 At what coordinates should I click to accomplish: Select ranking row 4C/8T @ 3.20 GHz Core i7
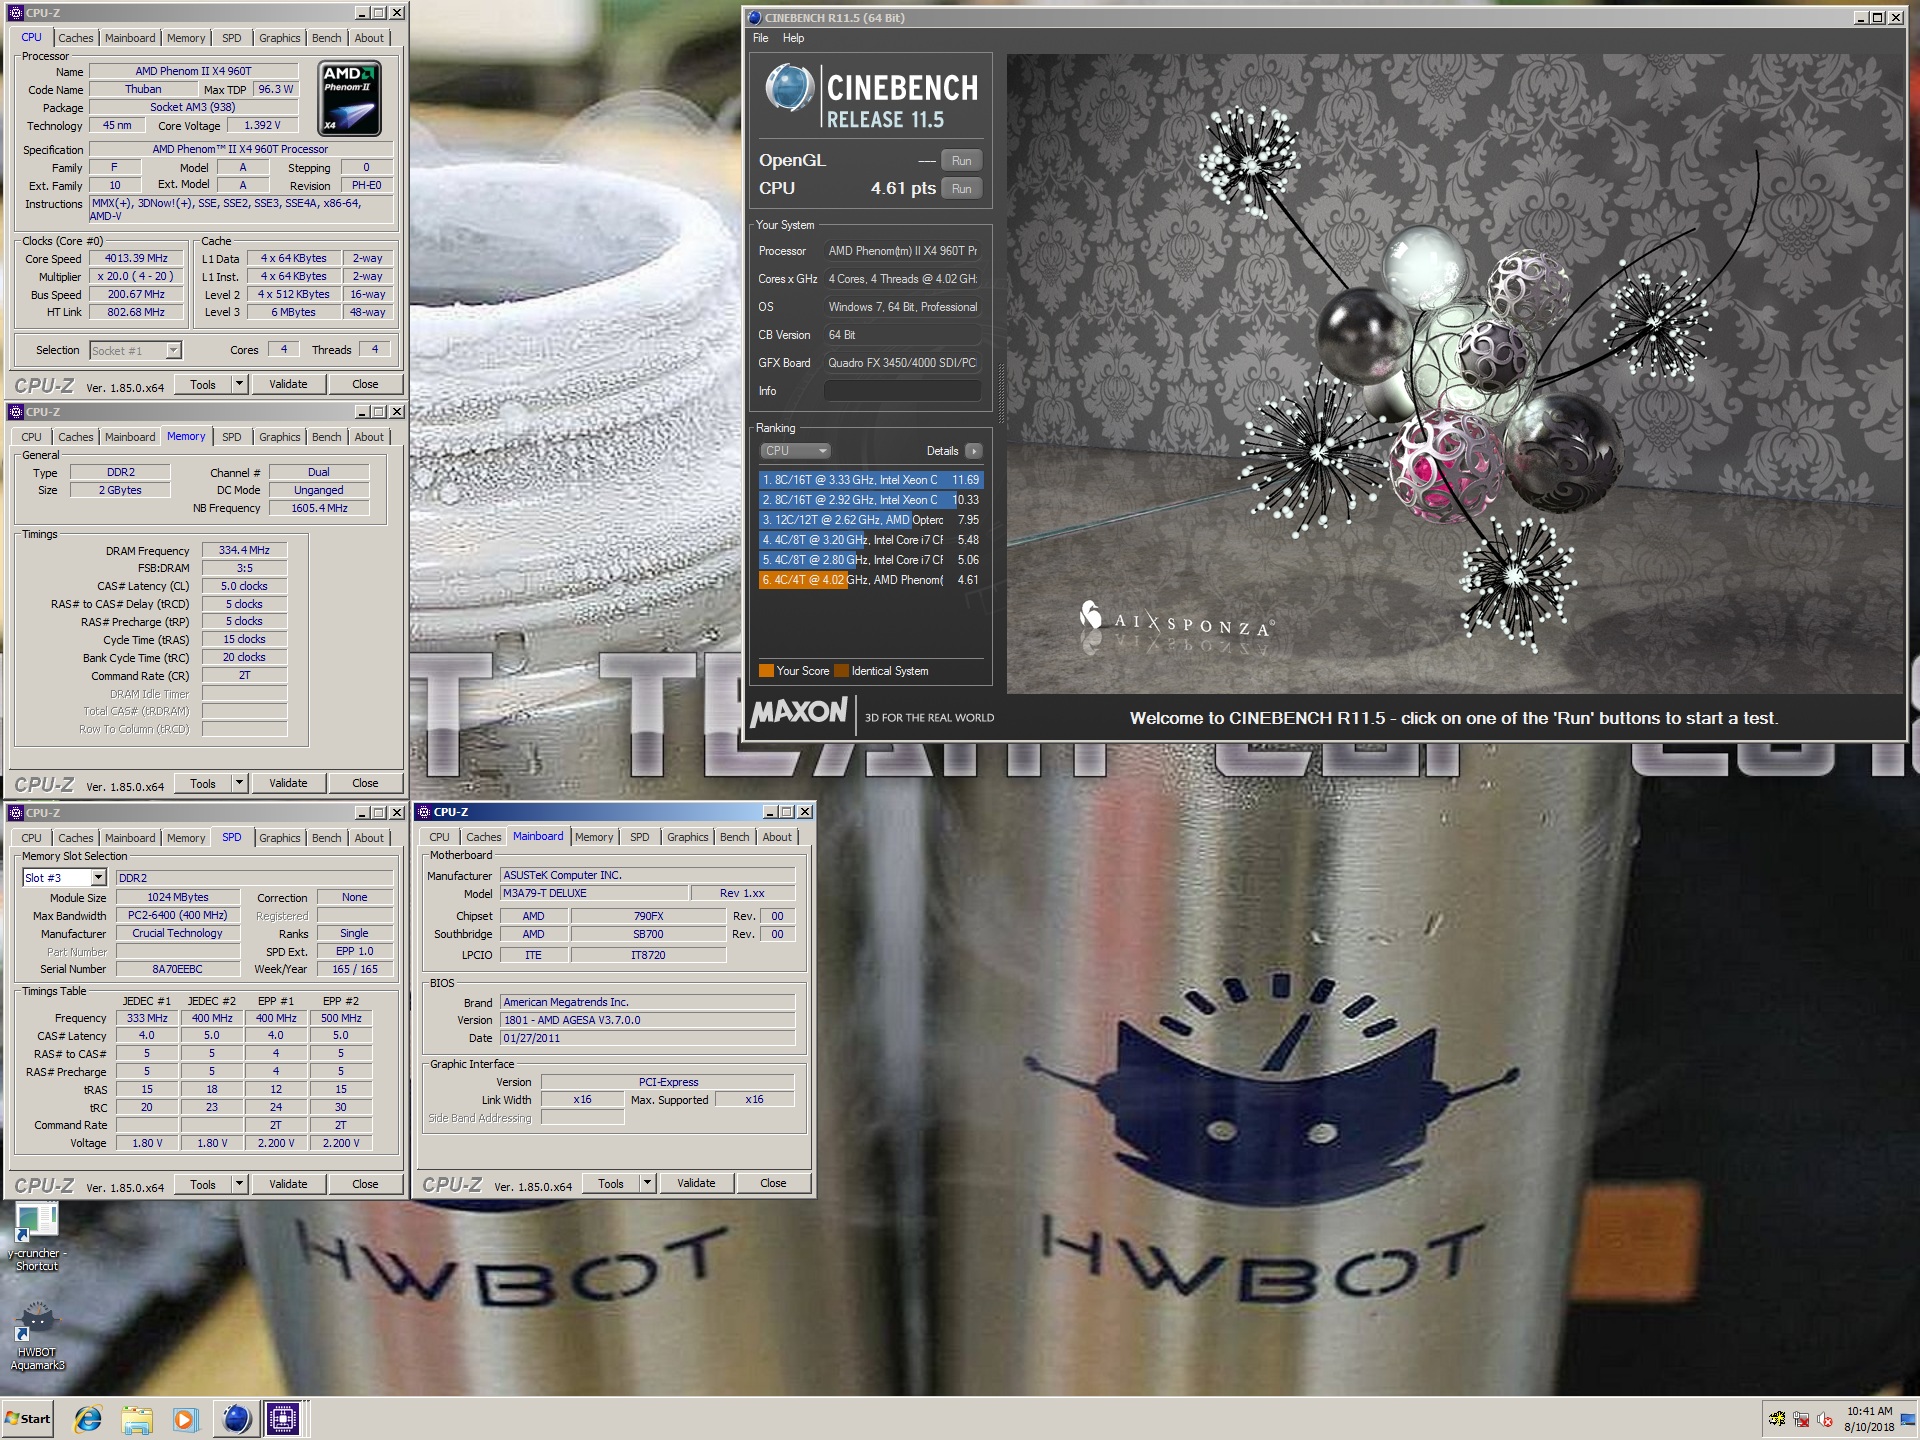(x=871, y=540)
